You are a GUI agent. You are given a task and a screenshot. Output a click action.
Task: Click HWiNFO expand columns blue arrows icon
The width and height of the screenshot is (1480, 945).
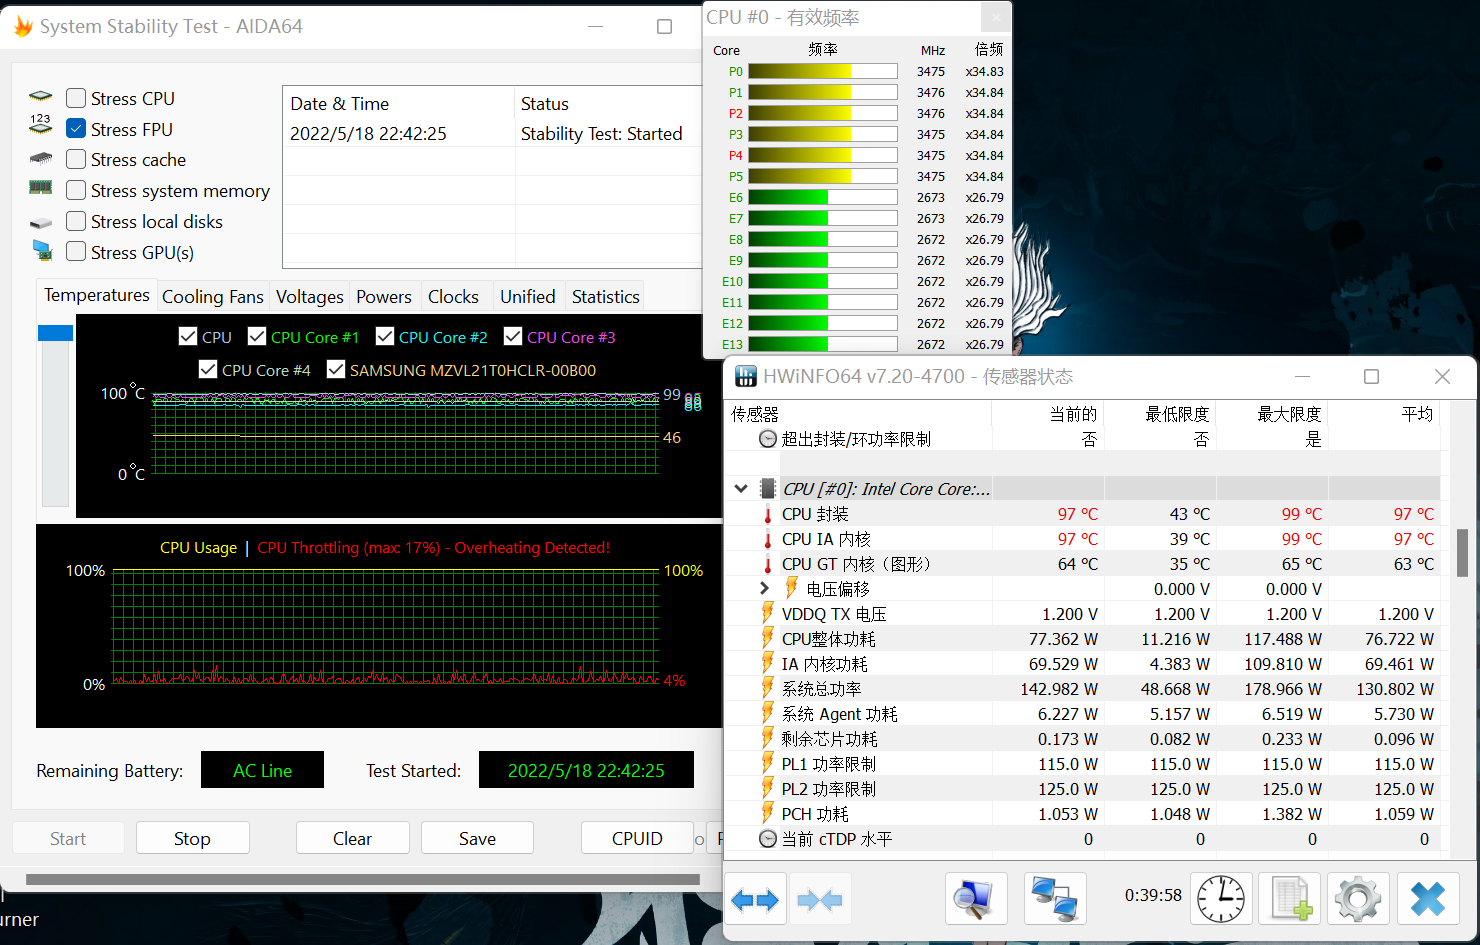[x=755, y=900]
